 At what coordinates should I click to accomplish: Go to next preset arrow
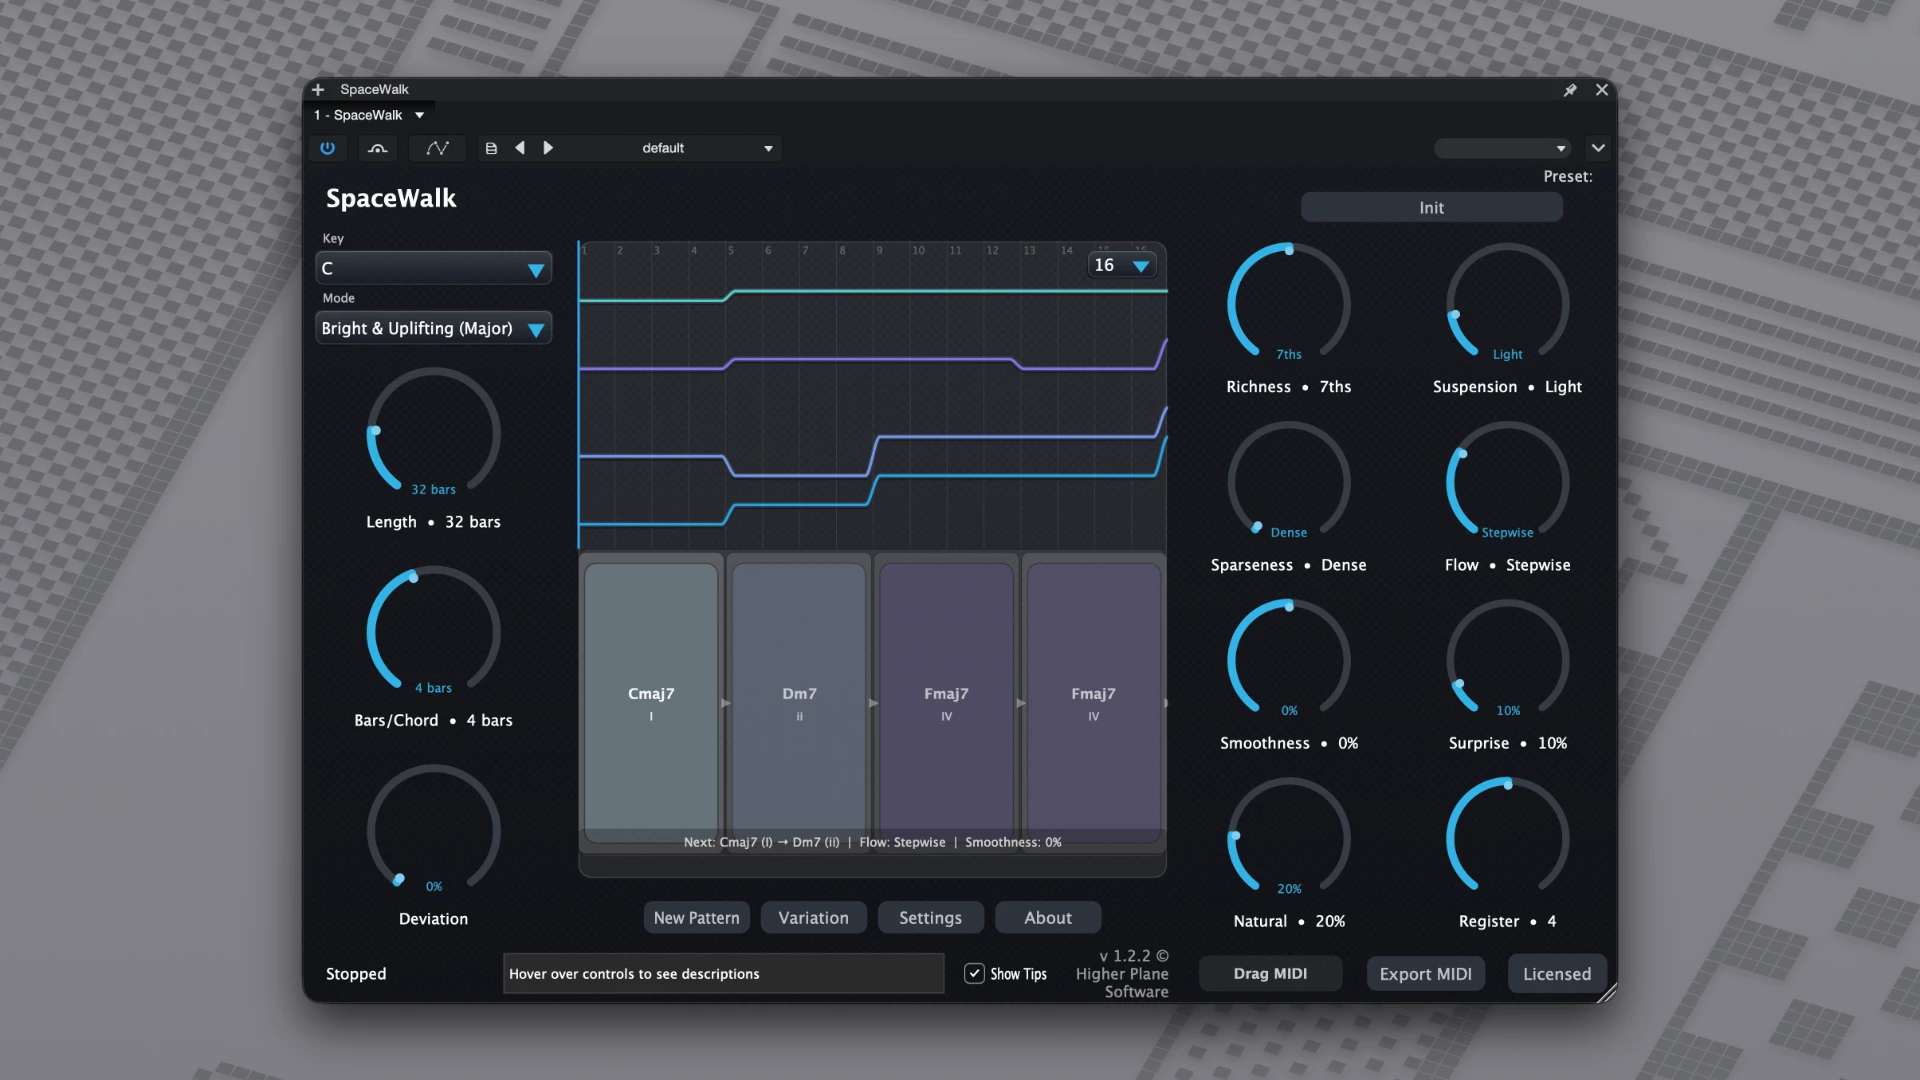click(548, 148)
